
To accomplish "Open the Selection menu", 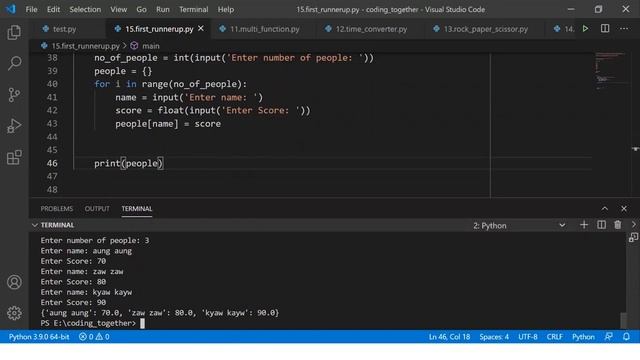I will [x=85, y=9].
